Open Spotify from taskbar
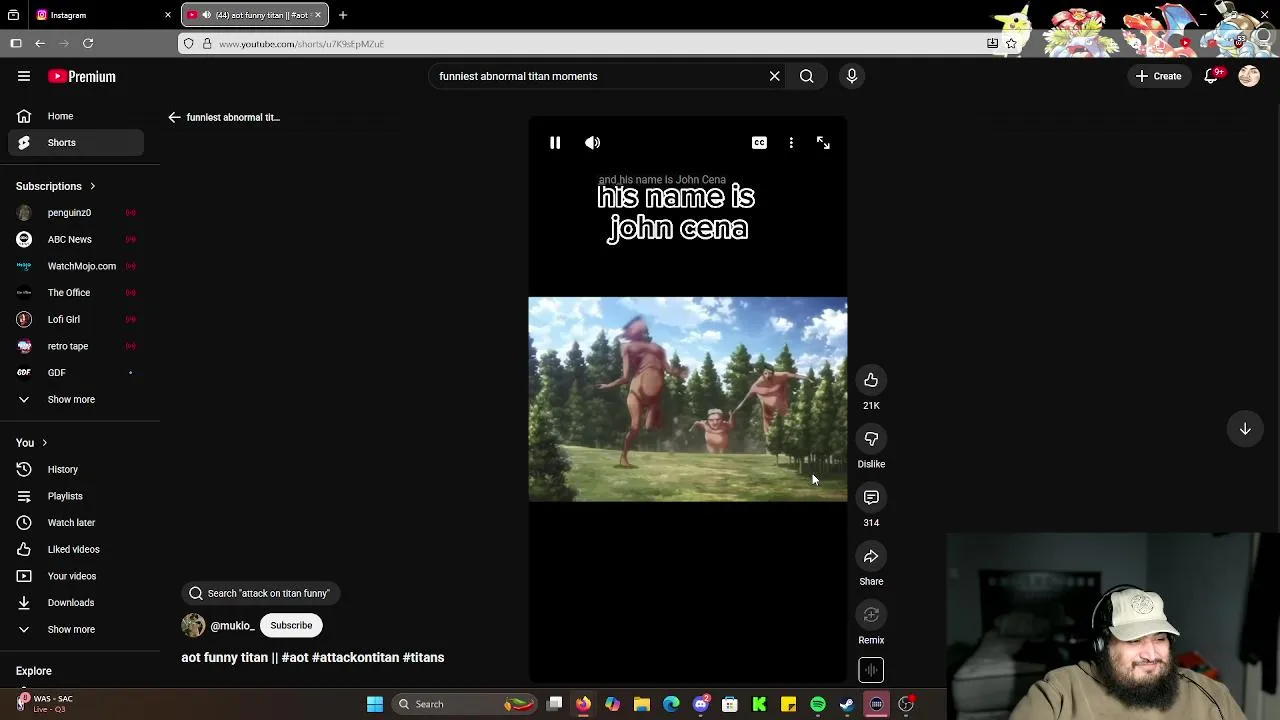 click(x=818, y=704)
